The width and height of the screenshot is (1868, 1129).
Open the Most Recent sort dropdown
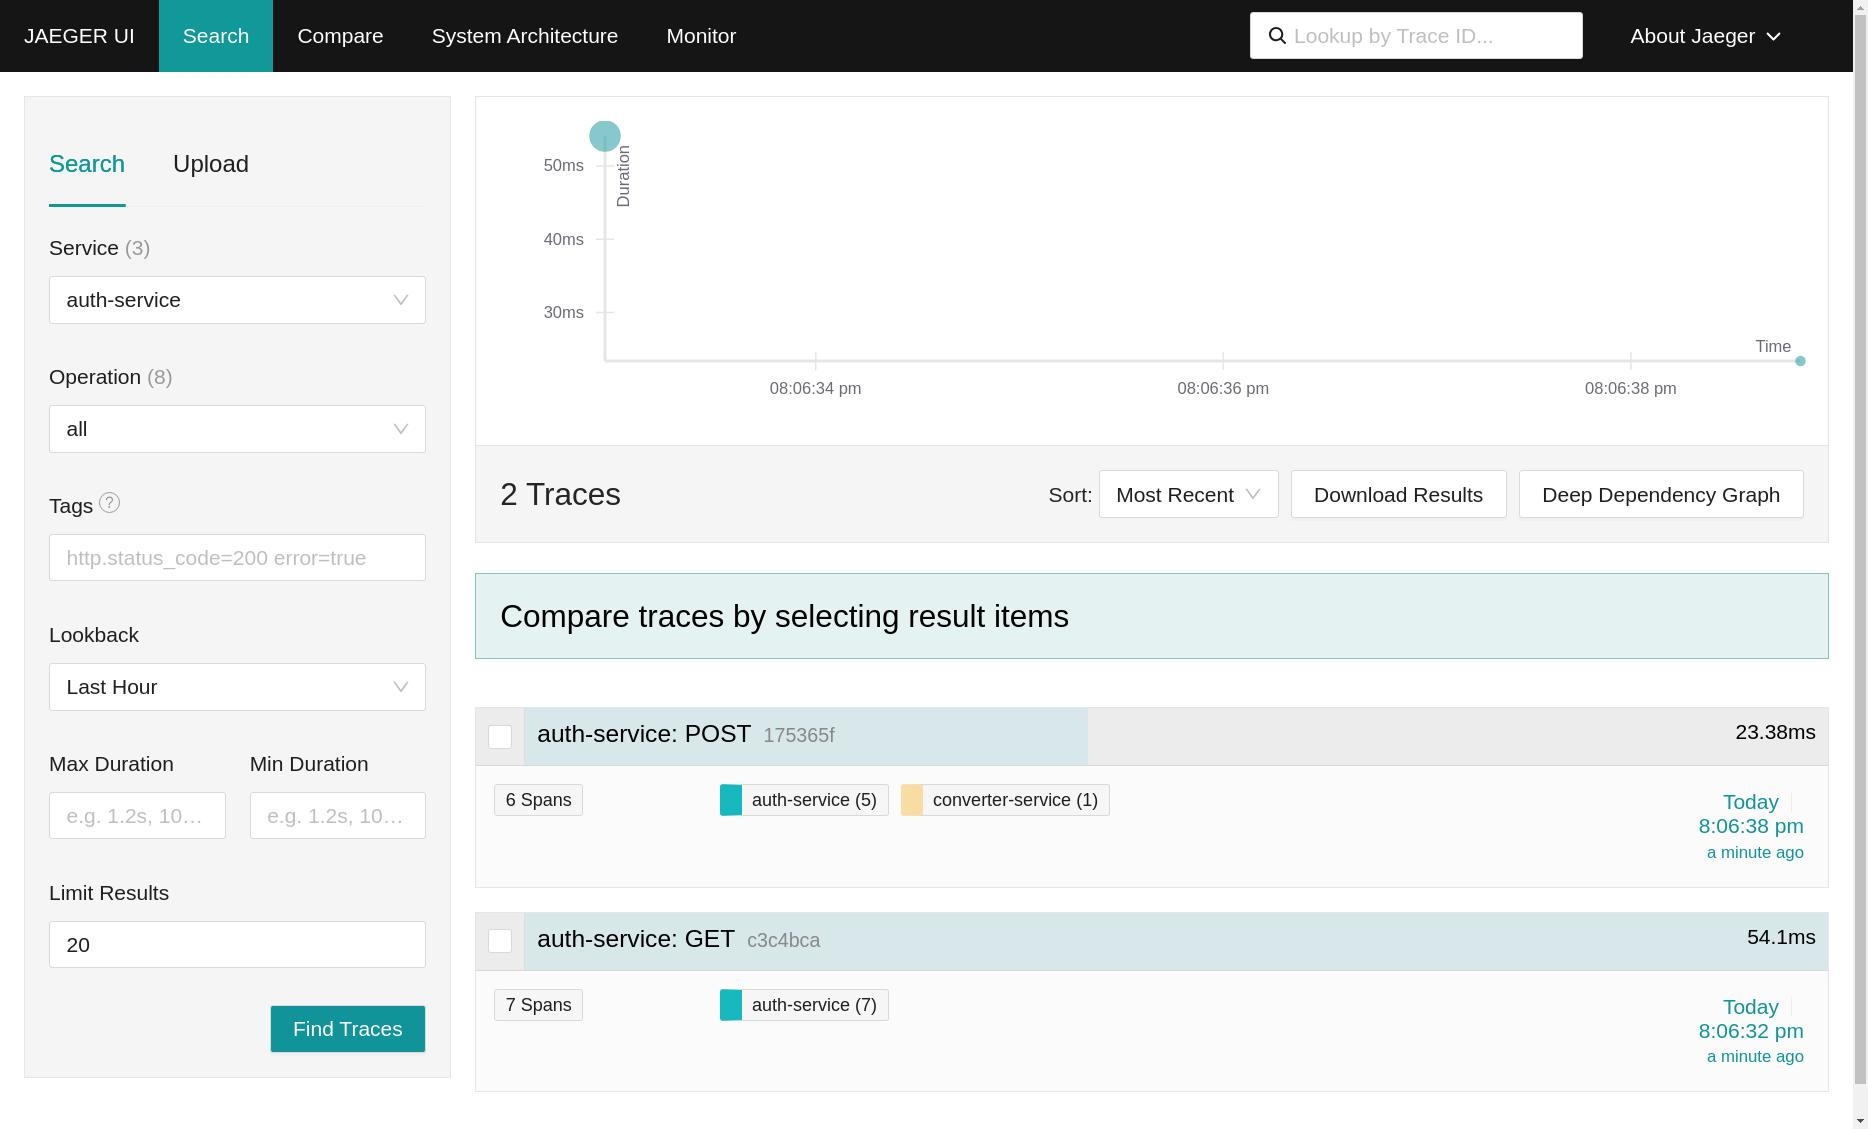[x=1188, y=494]
